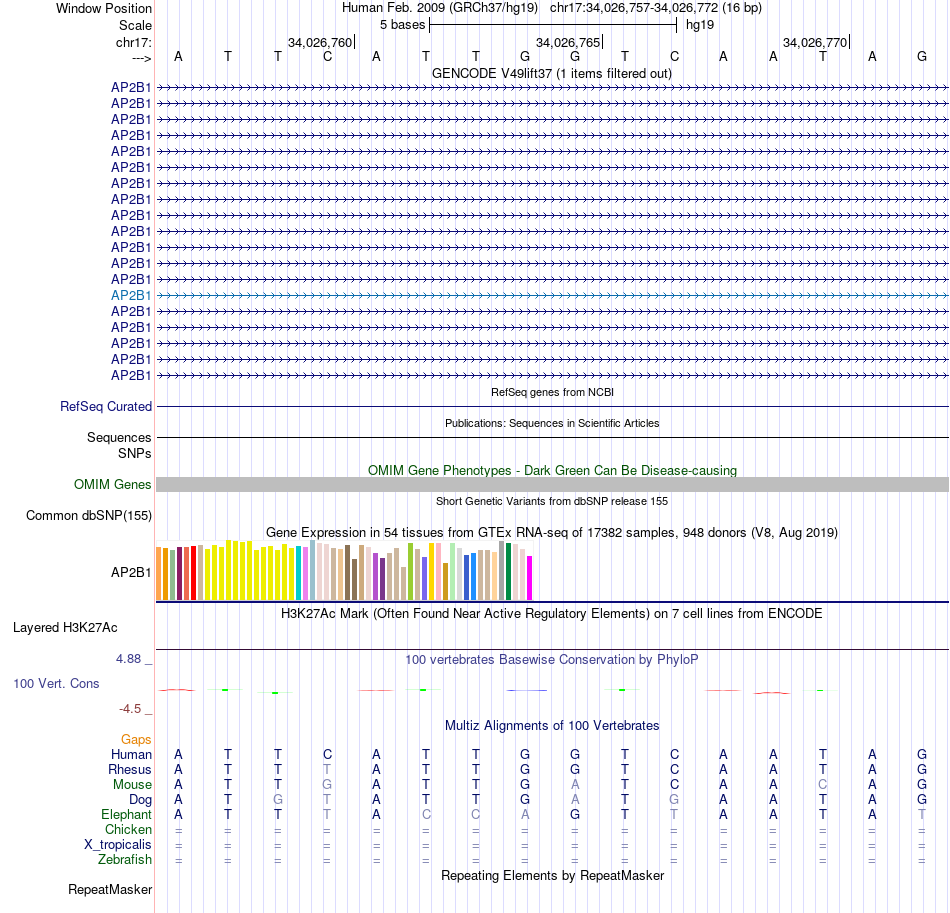The height and width of the screenshot is (913, 950).
Task: Click the Window Position label
Action: pyautogui.click(x=104, y=8)
